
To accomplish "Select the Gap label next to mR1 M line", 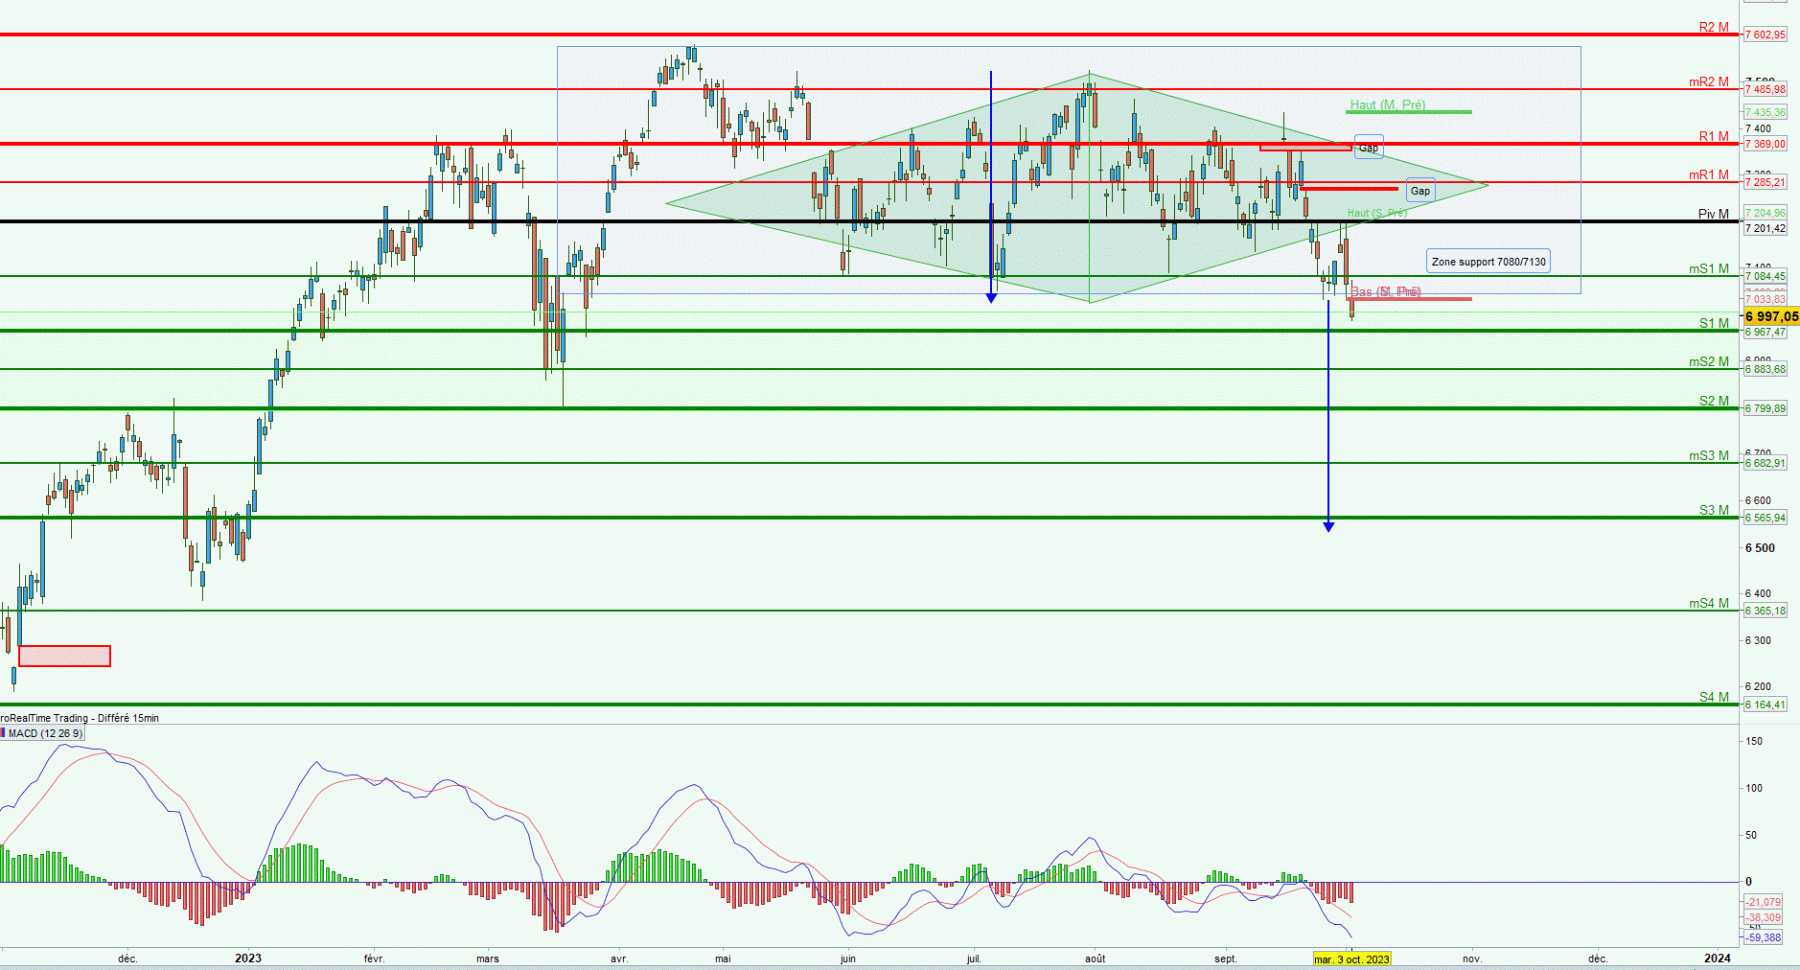I will coord(1420,191).
